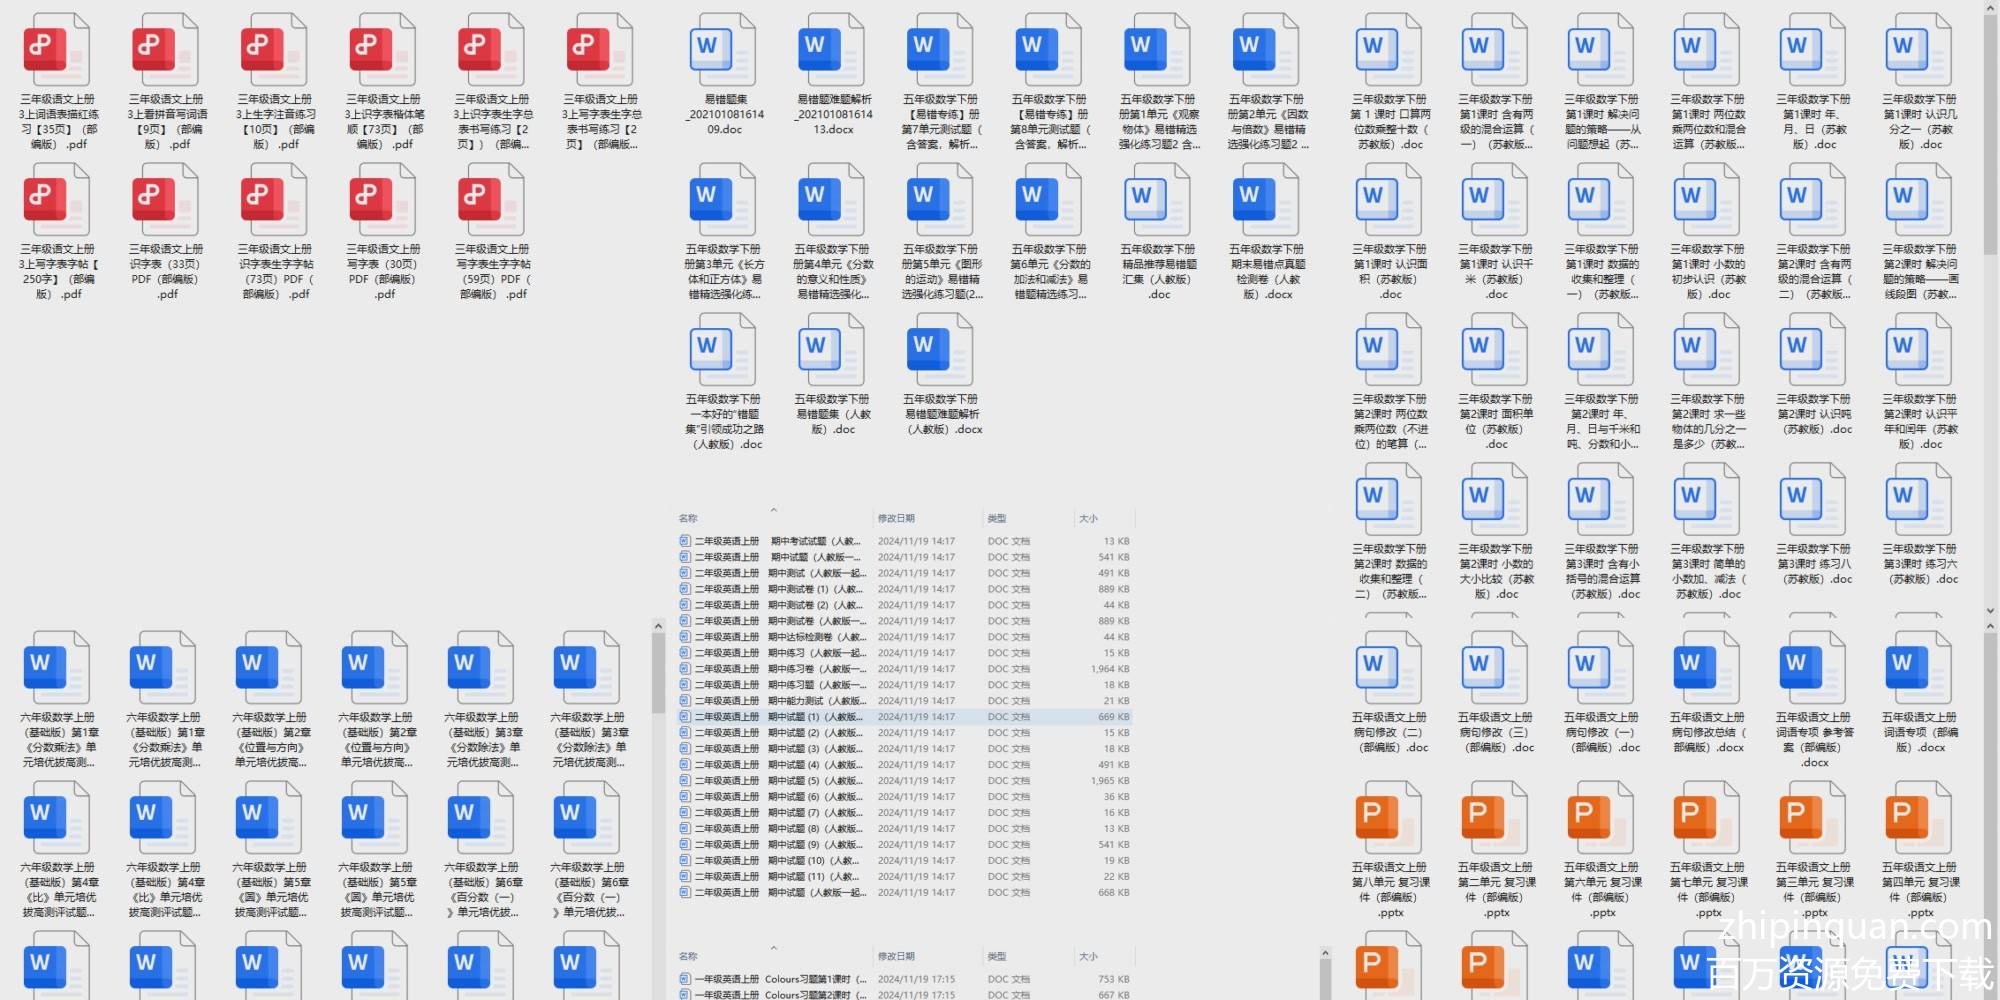Select the 写字表生字字帖（59页）PDF icon
Viewport: 2000px width, 1000px height.
[492, 202]
